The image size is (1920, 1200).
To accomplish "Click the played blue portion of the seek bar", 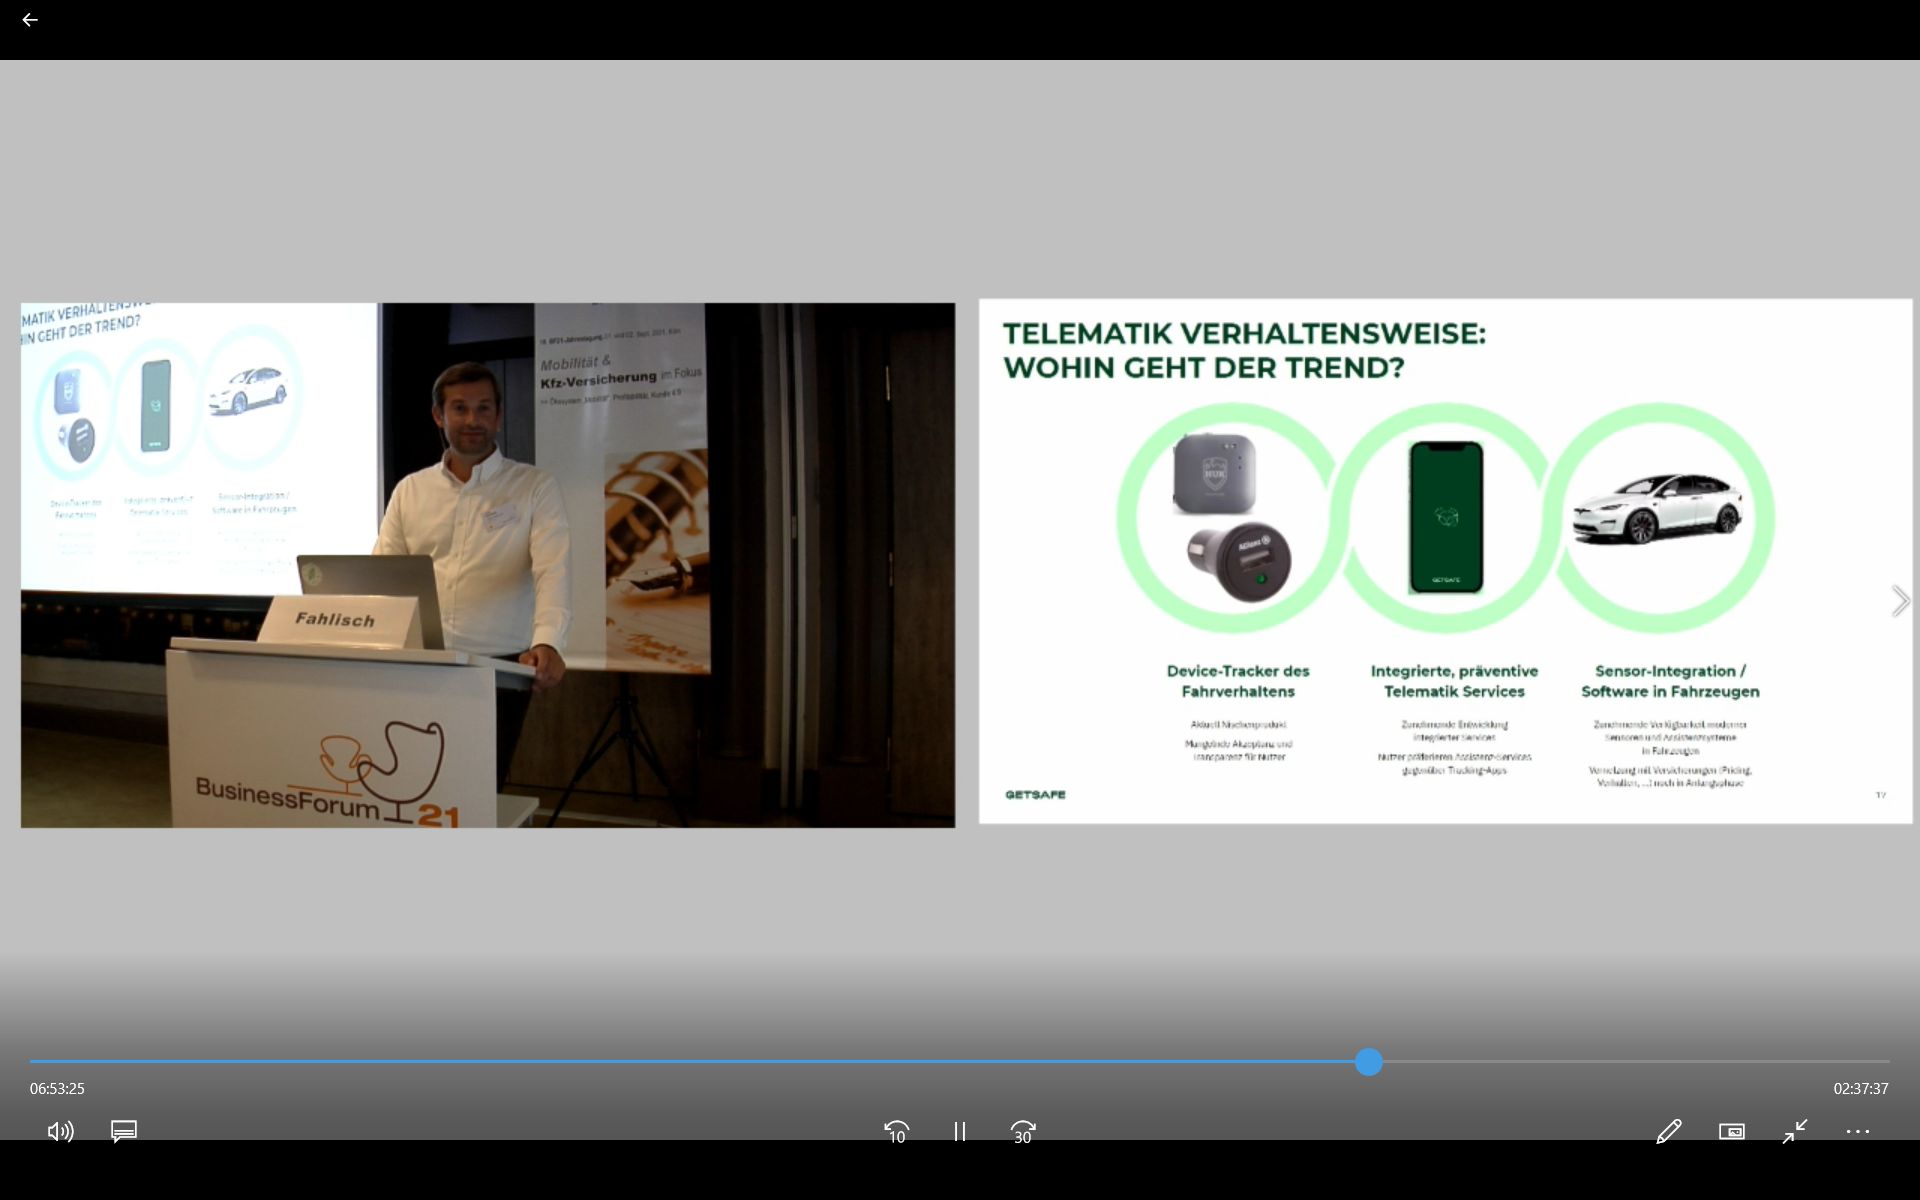I will [x=700, y=1062].
